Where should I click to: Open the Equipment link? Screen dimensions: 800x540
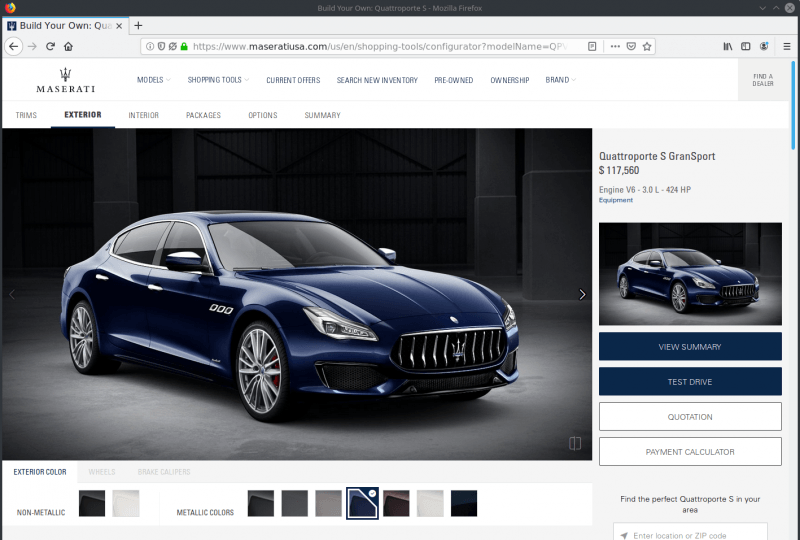[x=616, y=200]
